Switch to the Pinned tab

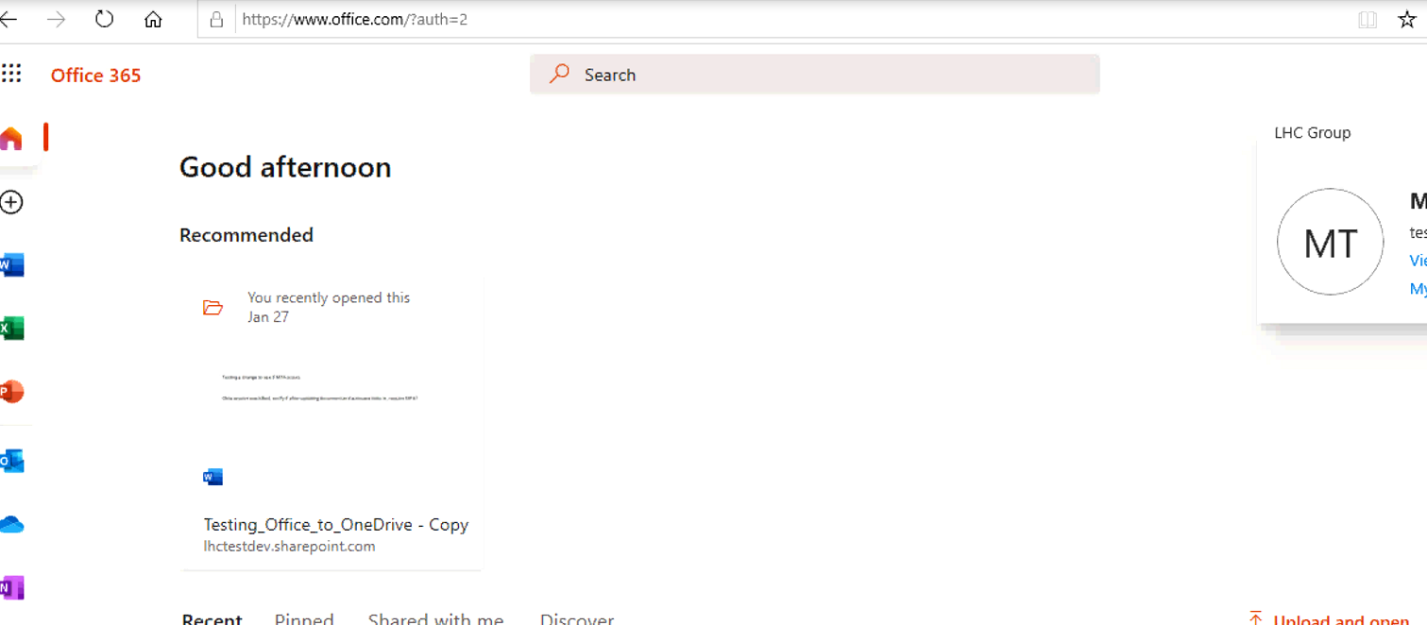click(304, 619)
